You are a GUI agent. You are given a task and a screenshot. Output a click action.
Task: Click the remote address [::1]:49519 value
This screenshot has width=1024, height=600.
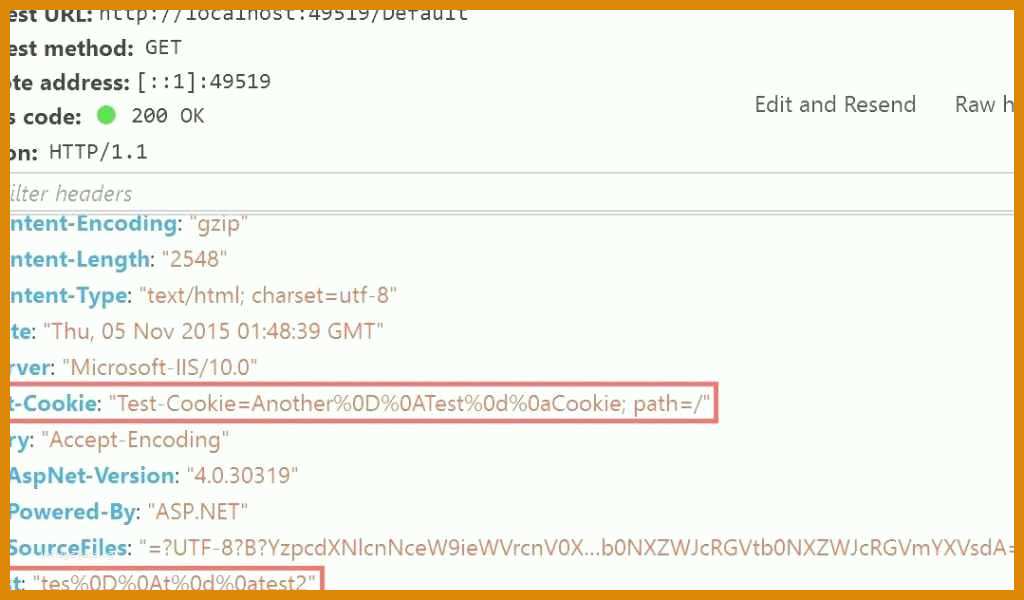204,82
